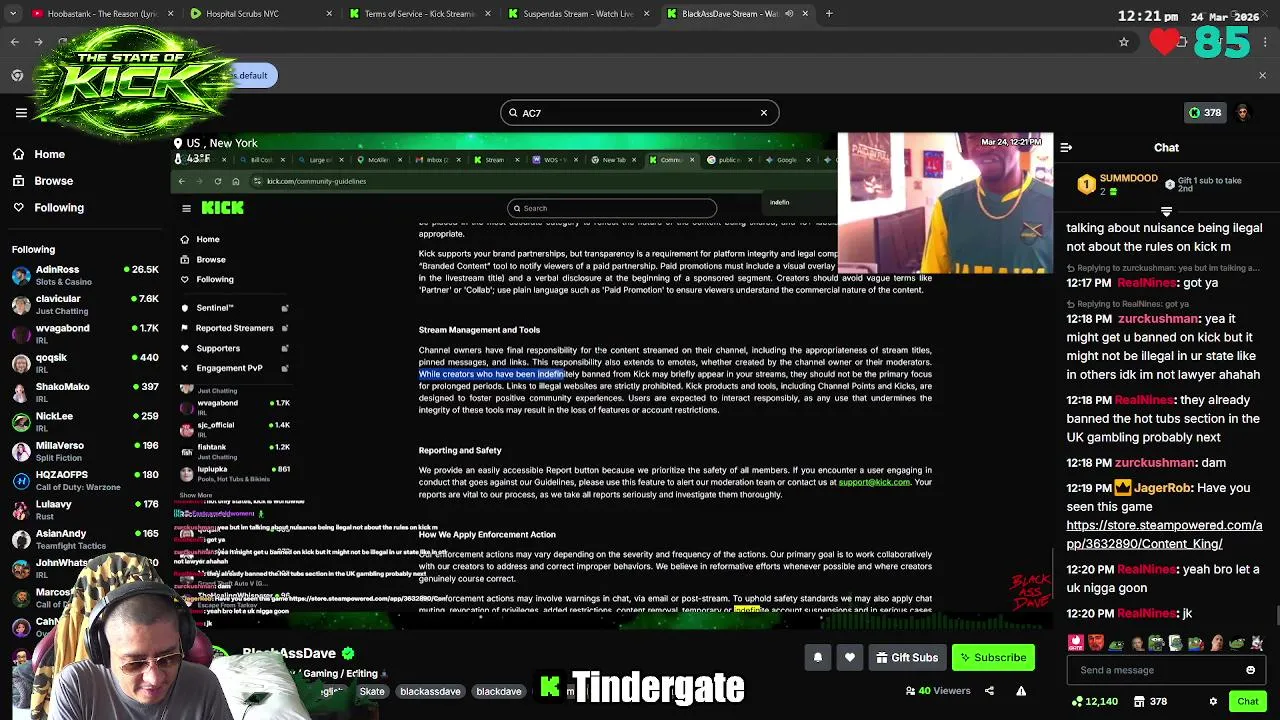The width and height of the screenshot is (1280, 720).
Task: Open the user profile avatar menu
Action: 1243,113
